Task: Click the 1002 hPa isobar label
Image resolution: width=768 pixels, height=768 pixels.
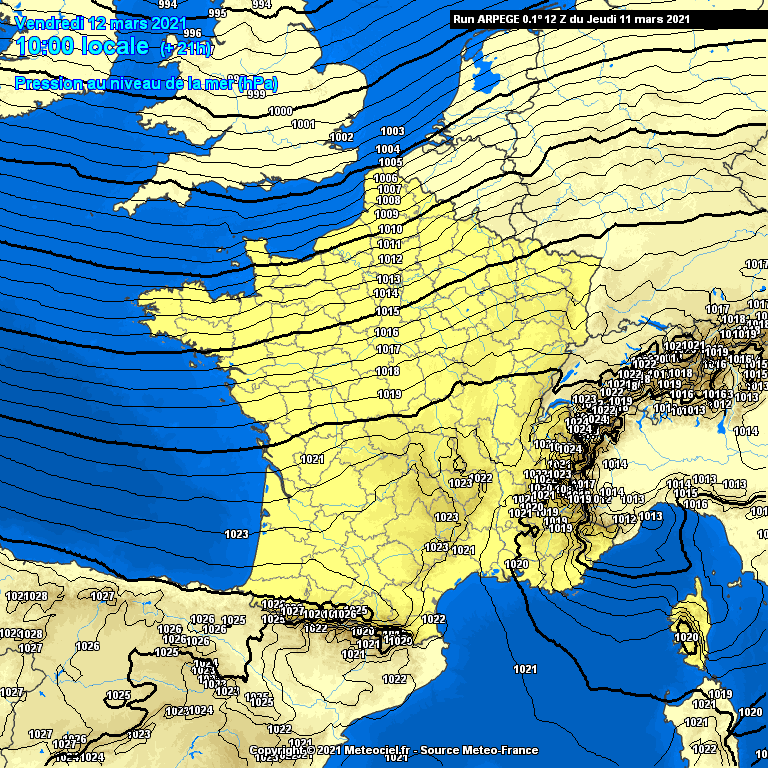Action: click(x=342, y=138)
